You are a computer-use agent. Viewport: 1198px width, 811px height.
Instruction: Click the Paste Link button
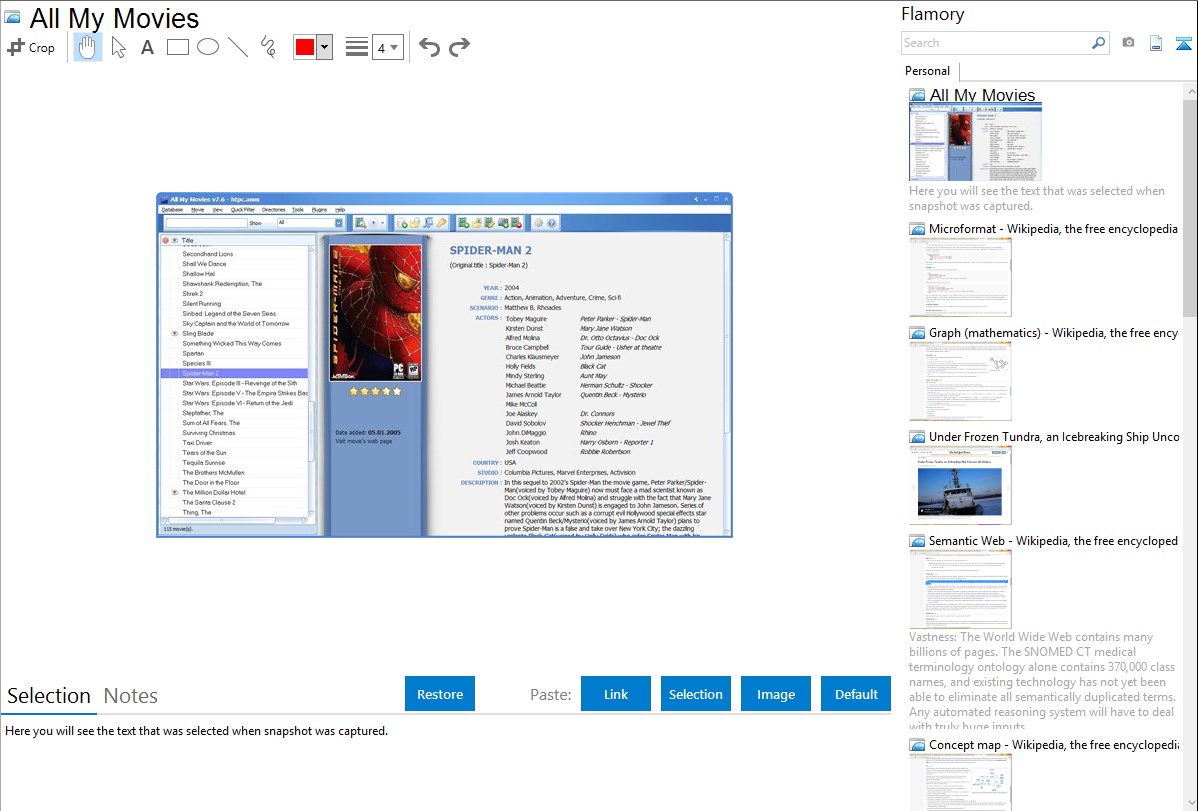[x=616, y=694]
